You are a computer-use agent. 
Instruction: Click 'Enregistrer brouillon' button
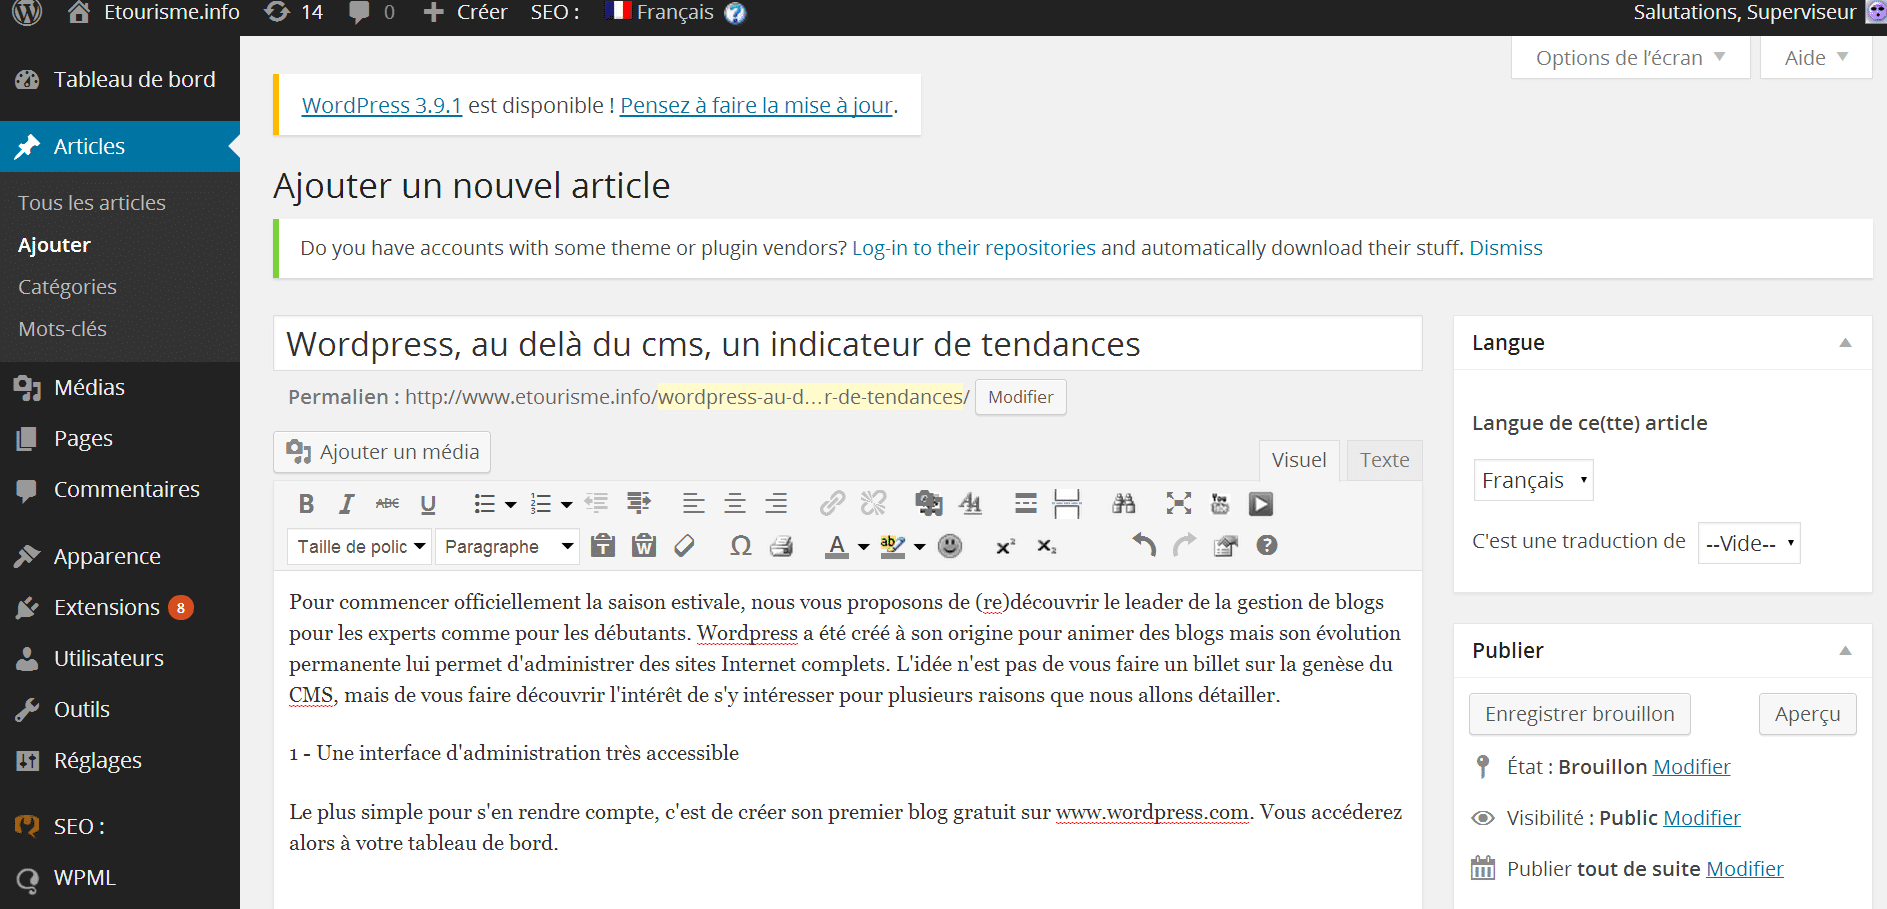[x=1579, y=714]
